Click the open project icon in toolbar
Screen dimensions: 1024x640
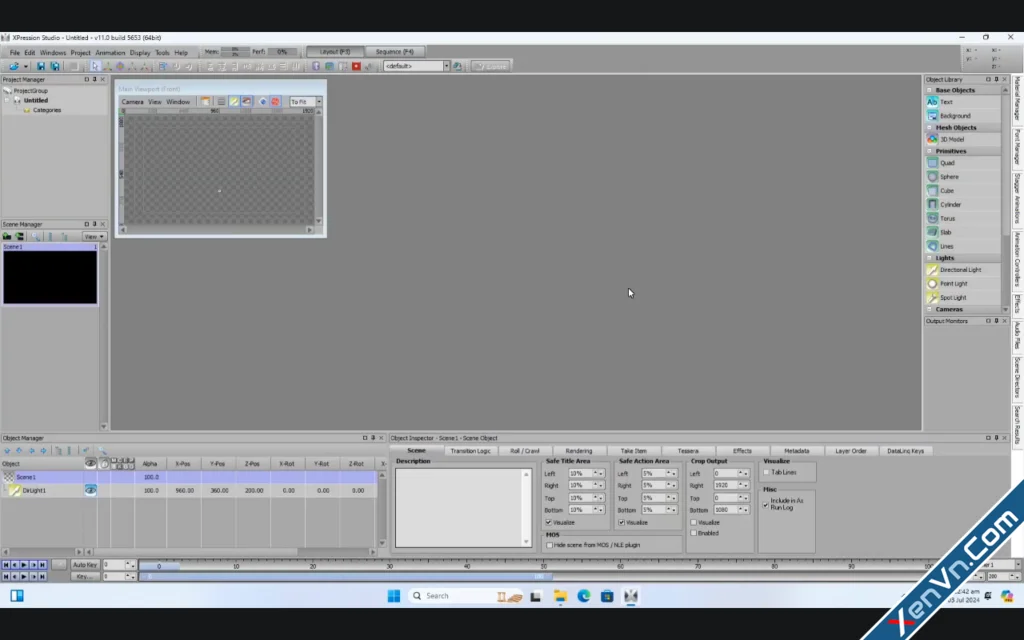[x=14, y=66]
